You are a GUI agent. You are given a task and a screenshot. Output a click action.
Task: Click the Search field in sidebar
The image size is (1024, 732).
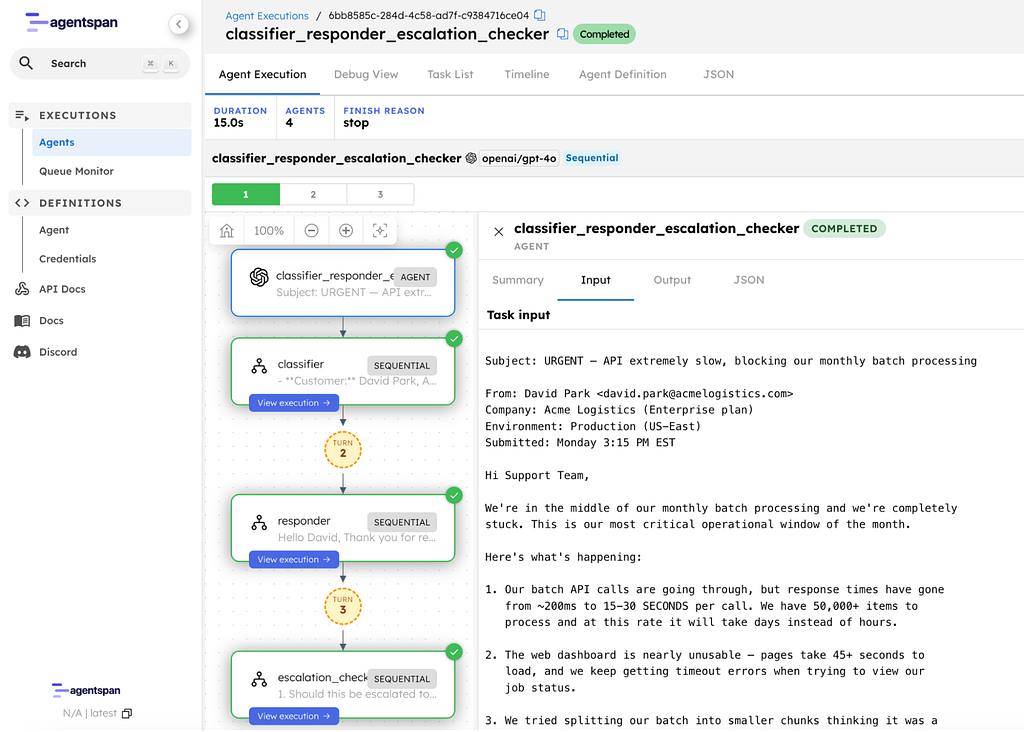pyautogui.click(x=90, y=63)
